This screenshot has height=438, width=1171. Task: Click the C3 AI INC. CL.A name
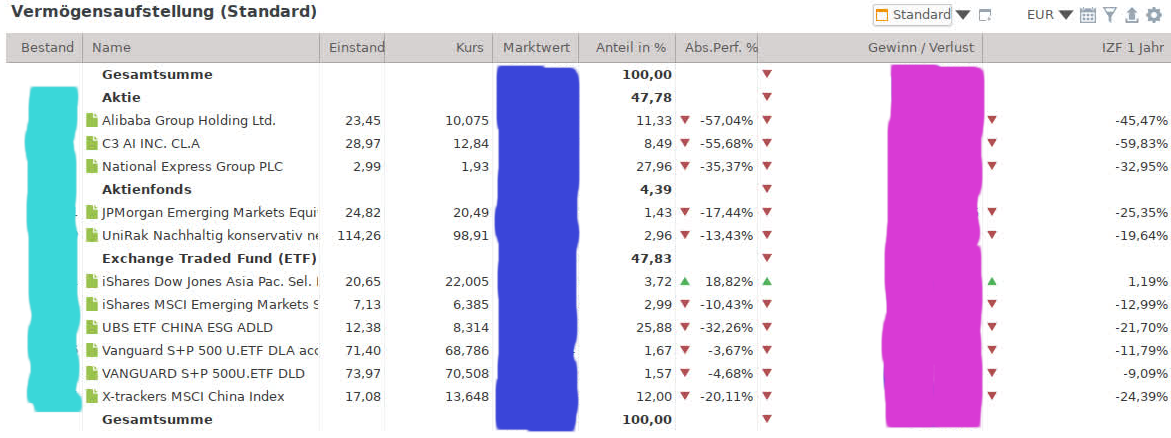click(x=150, y=143)
